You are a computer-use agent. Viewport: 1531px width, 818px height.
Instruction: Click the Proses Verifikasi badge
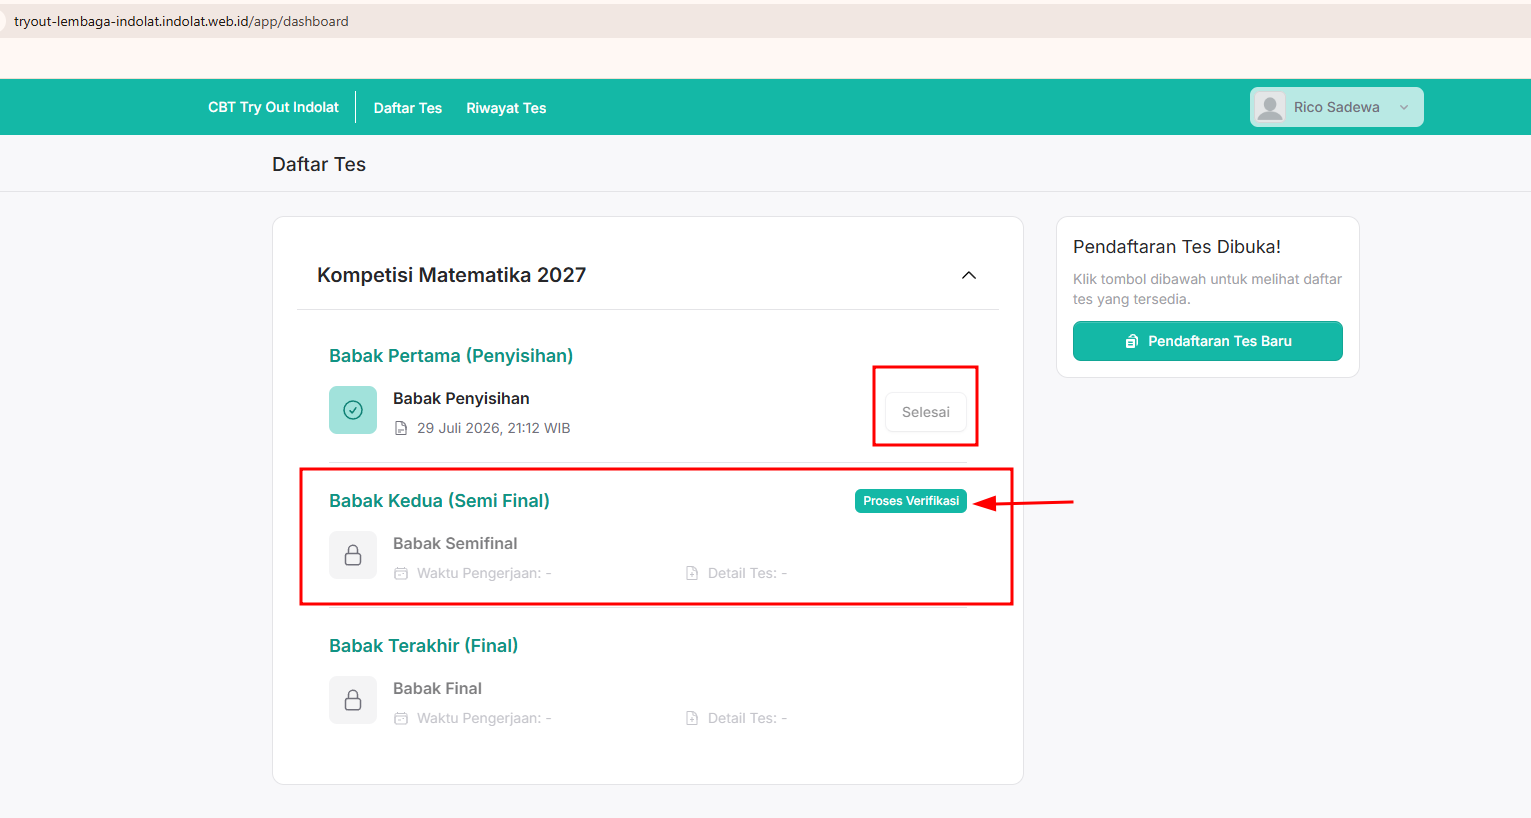coord(911,501)
